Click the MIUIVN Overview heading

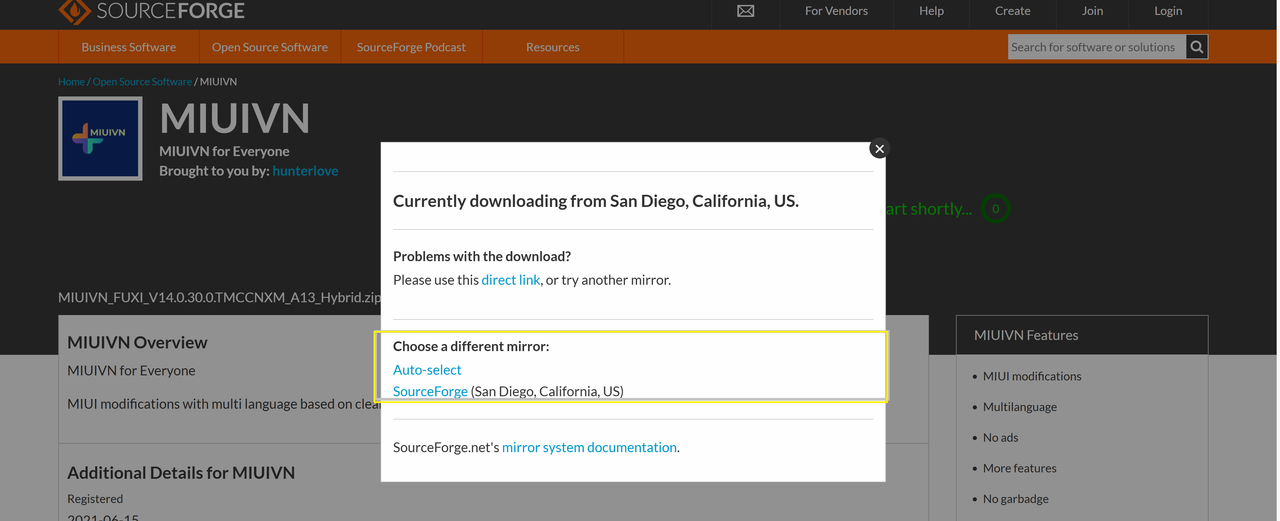pos(137,342)
